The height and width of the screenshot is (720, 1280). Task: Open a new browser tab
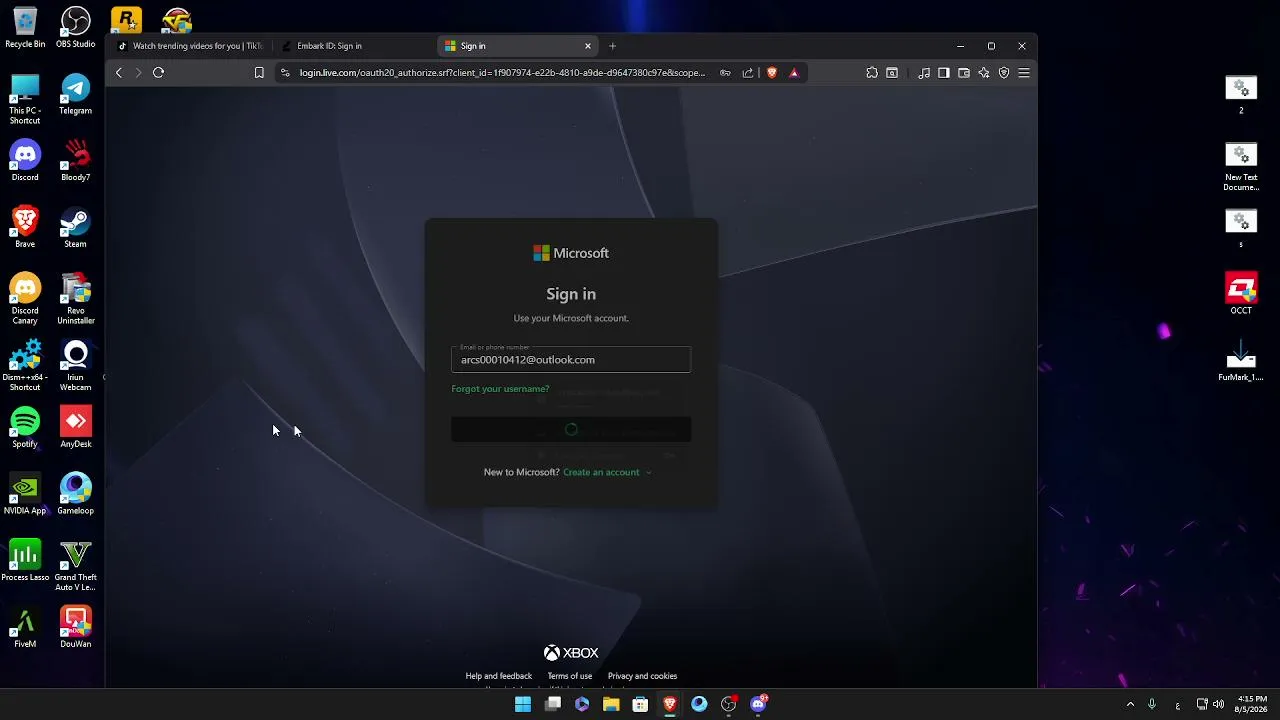613,46
